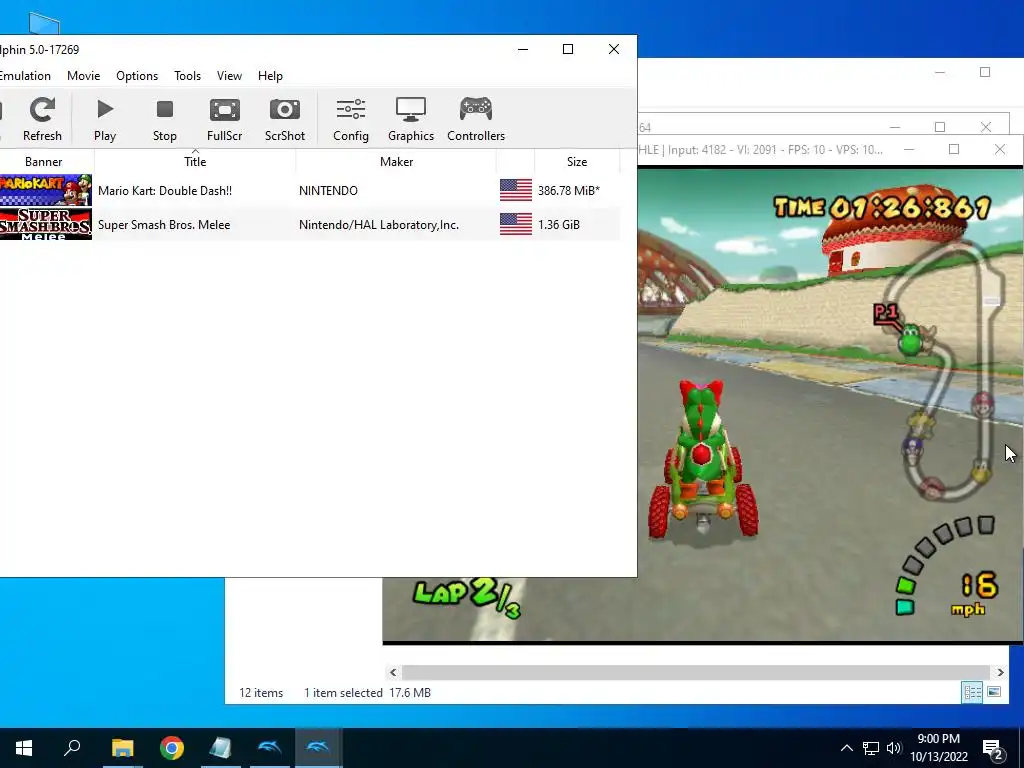Switch to first Dolphin taskbar icon
This screenshot has width=1024, height=768.
(x=269, y=748)
